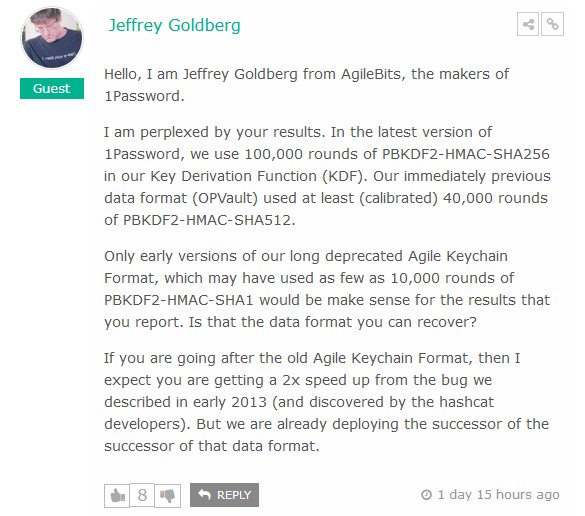The height and width of the screenshot is (516, 585).
Task: Downvote the comment with the thumbs-down icon
Action: point(168,495)
